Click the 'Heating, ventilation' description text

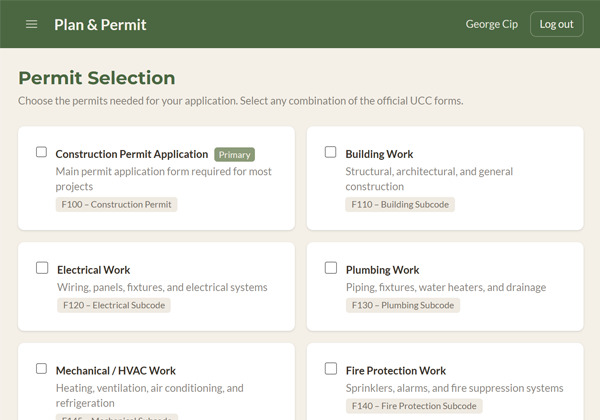tap(150, 396)
